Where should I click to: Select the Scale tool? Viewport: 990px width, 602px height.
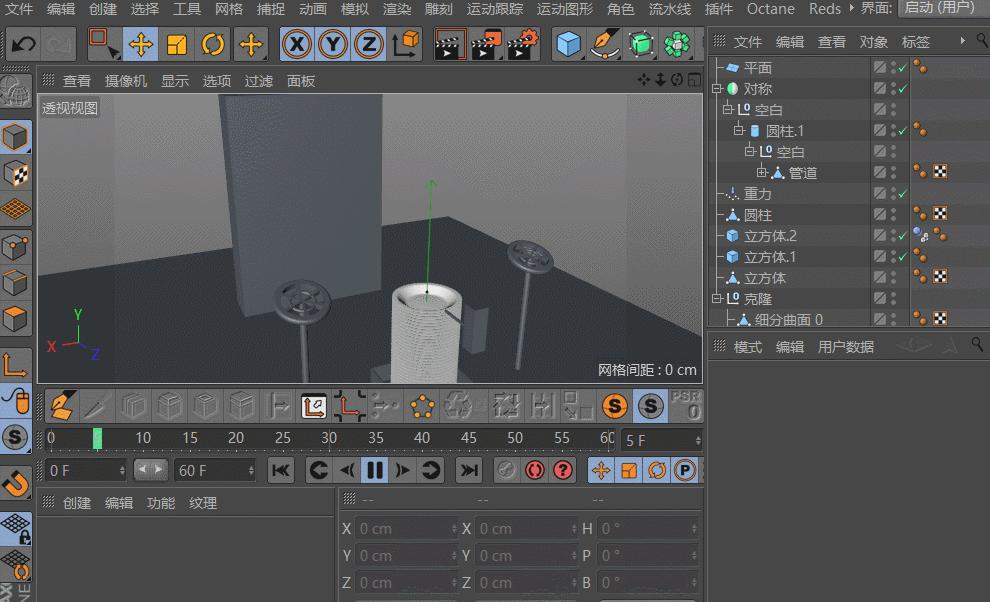click(x=176, y=44)
